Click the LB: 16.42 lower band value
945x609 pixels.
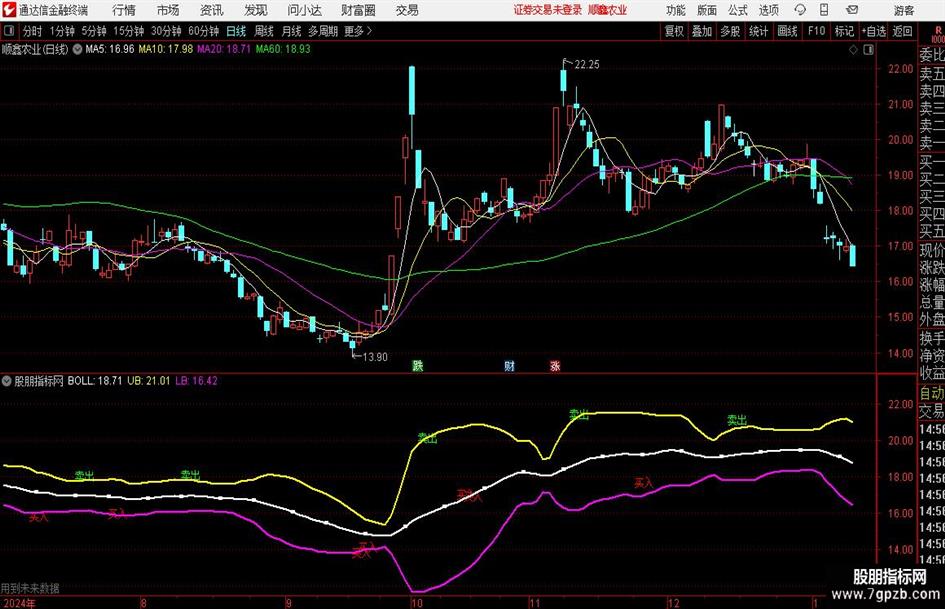(196, 381)
